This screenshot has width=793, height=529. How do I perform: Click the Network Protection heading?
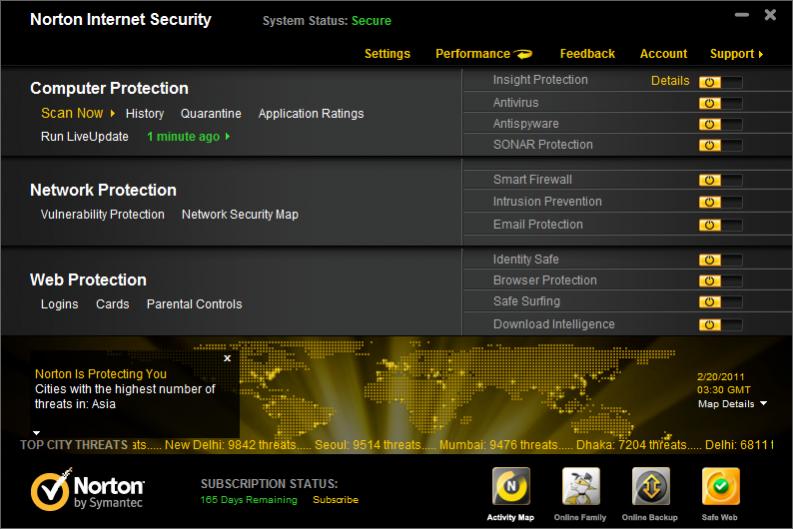pos(103,190)
